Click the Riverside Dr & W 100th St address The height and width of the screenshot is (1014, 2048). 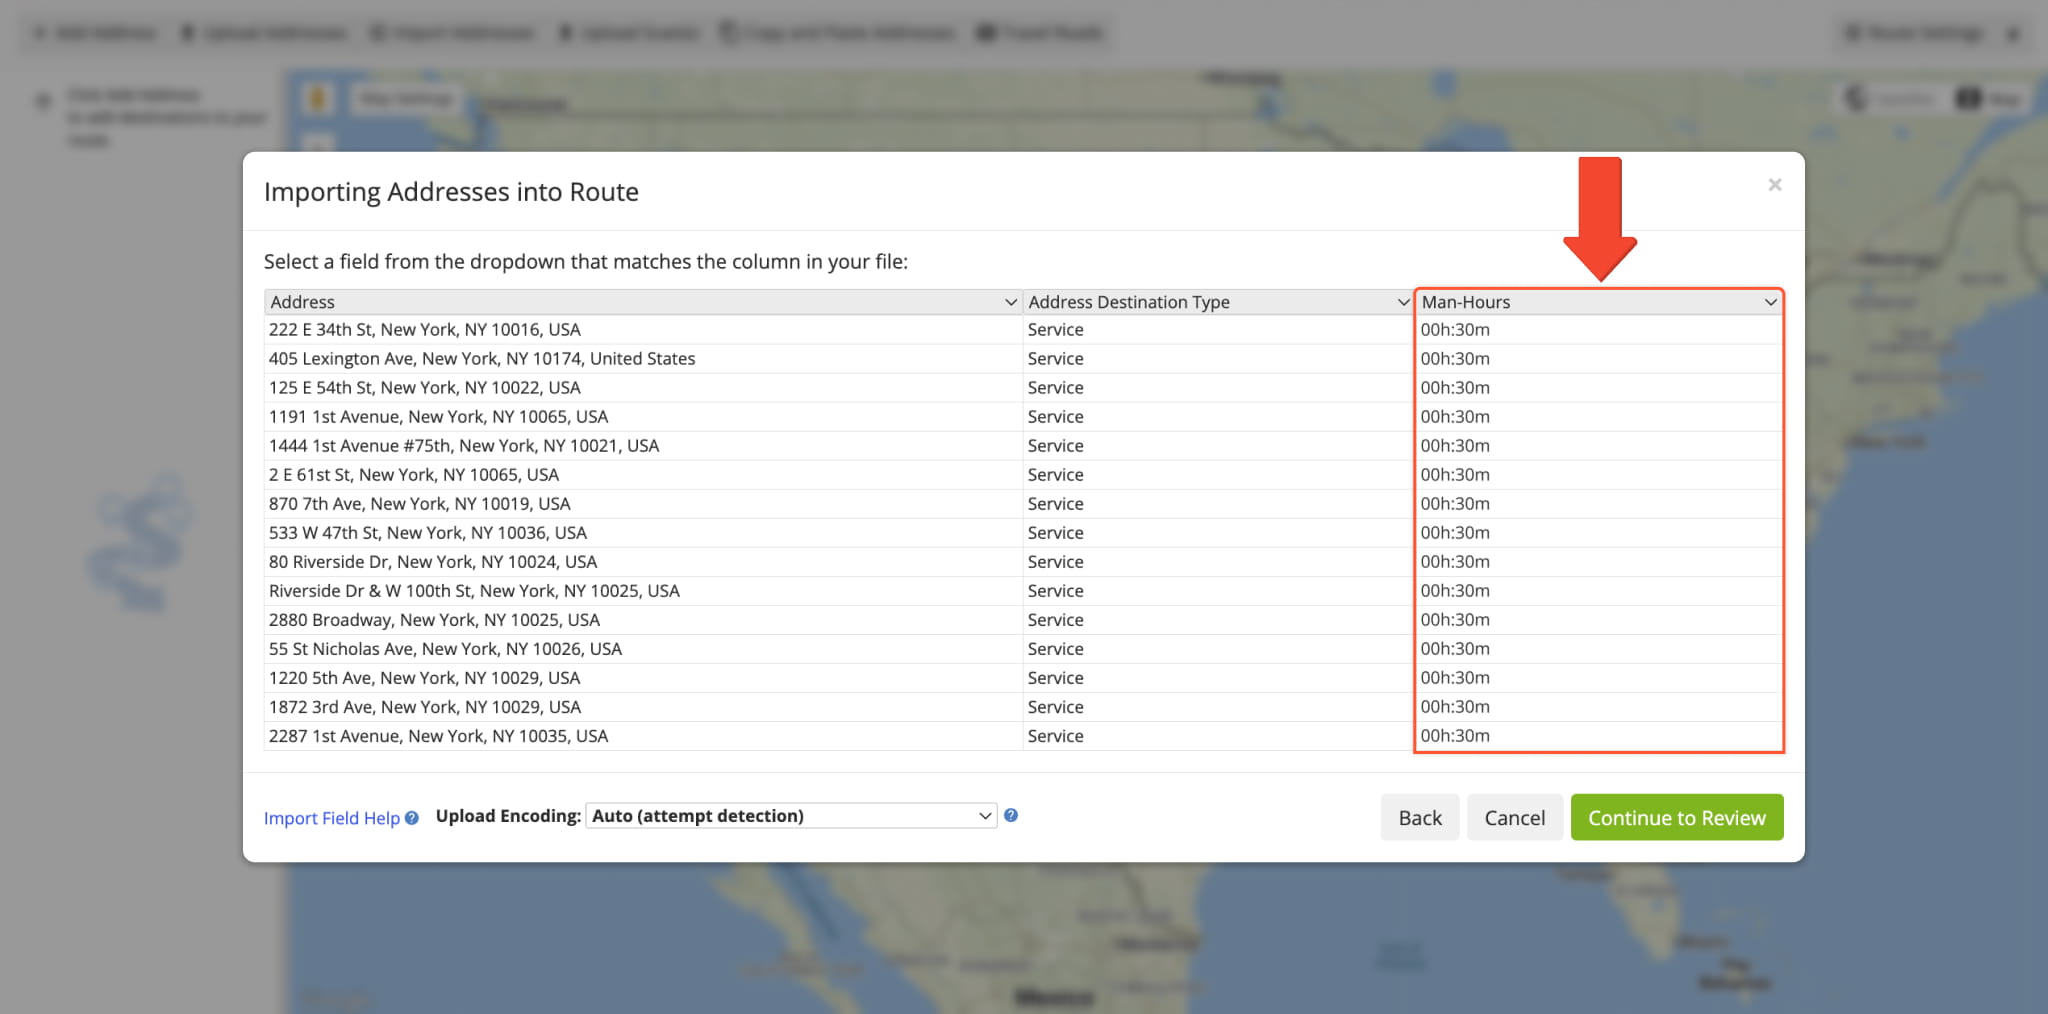coord(474,591)
